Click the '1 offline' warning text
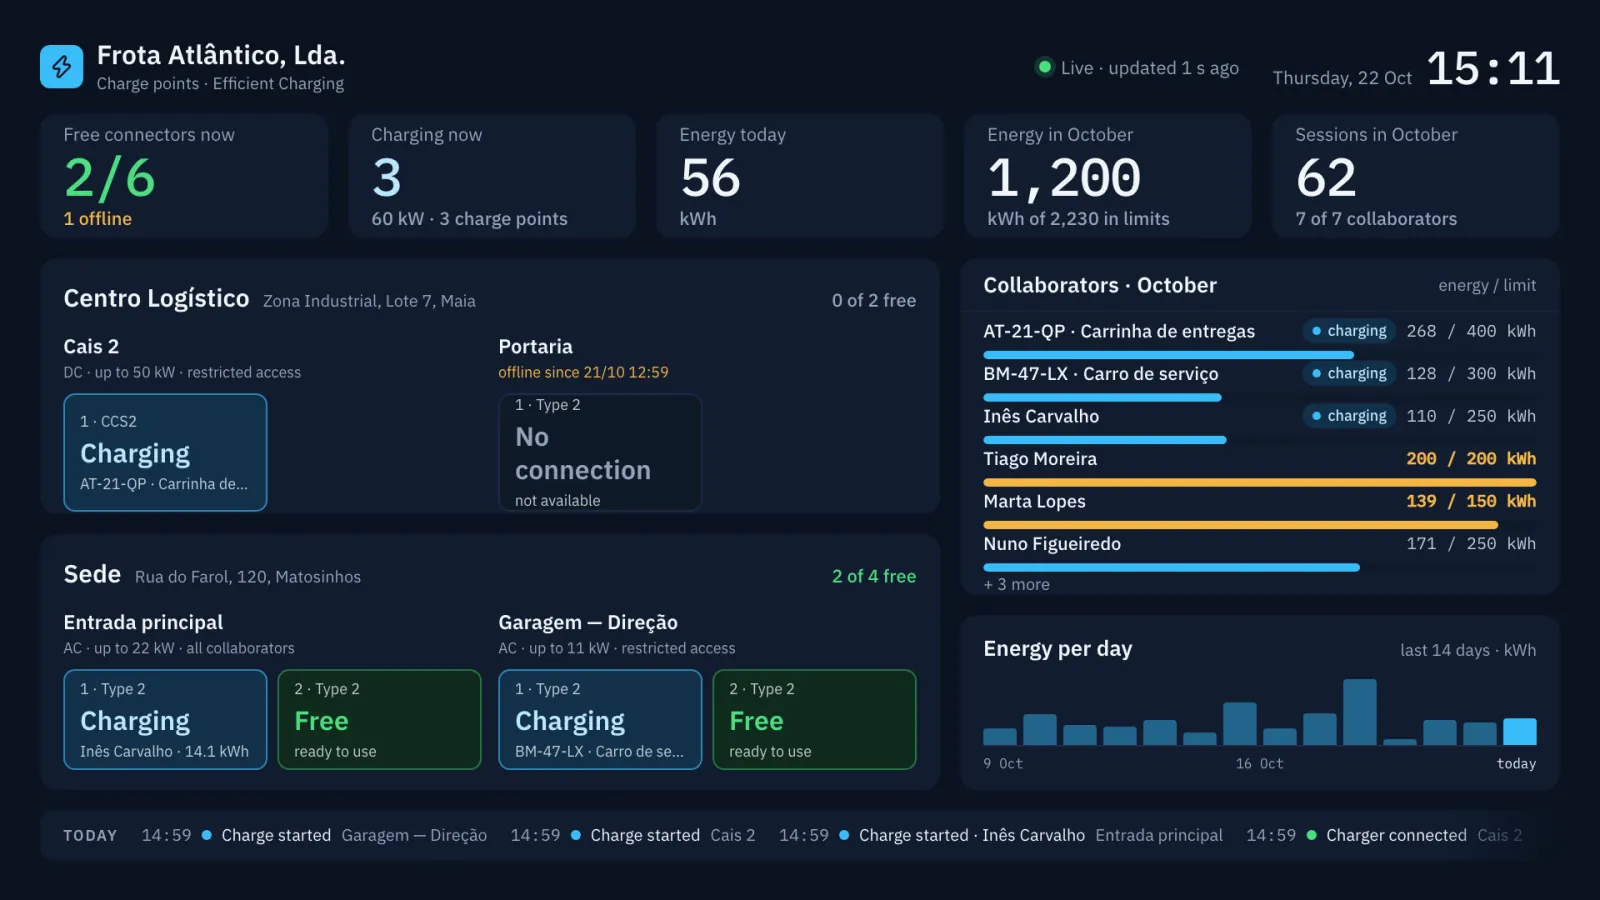The width and height of the screenshot is (1600, 900). tap(98, 219)
